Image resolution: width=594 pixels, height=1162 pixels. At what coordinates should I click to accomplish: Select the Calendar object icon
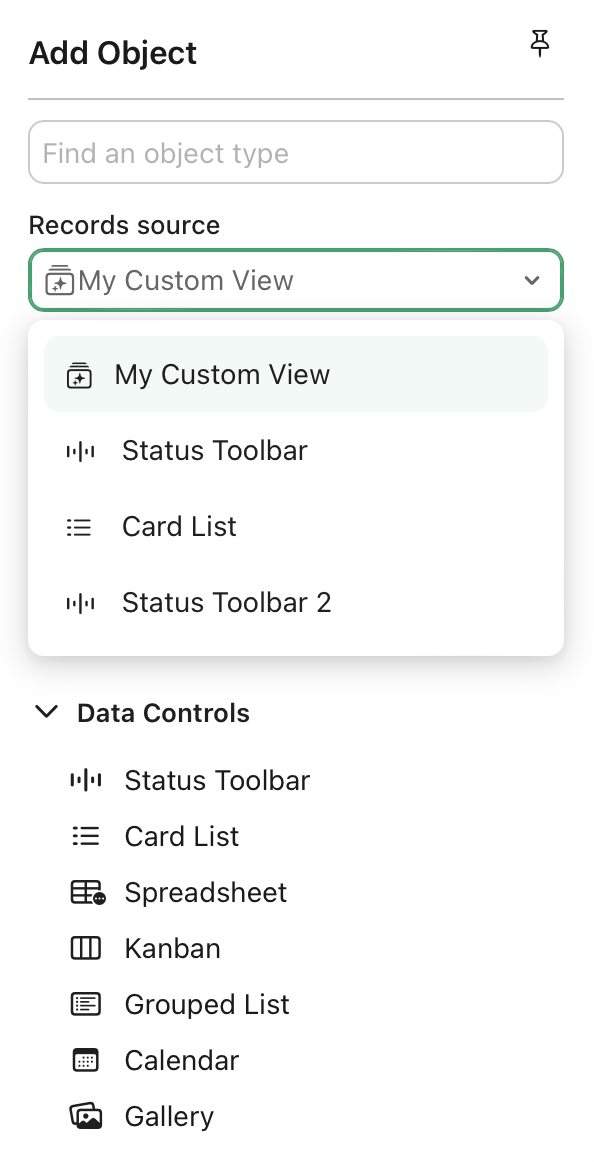pos(86,1060)
